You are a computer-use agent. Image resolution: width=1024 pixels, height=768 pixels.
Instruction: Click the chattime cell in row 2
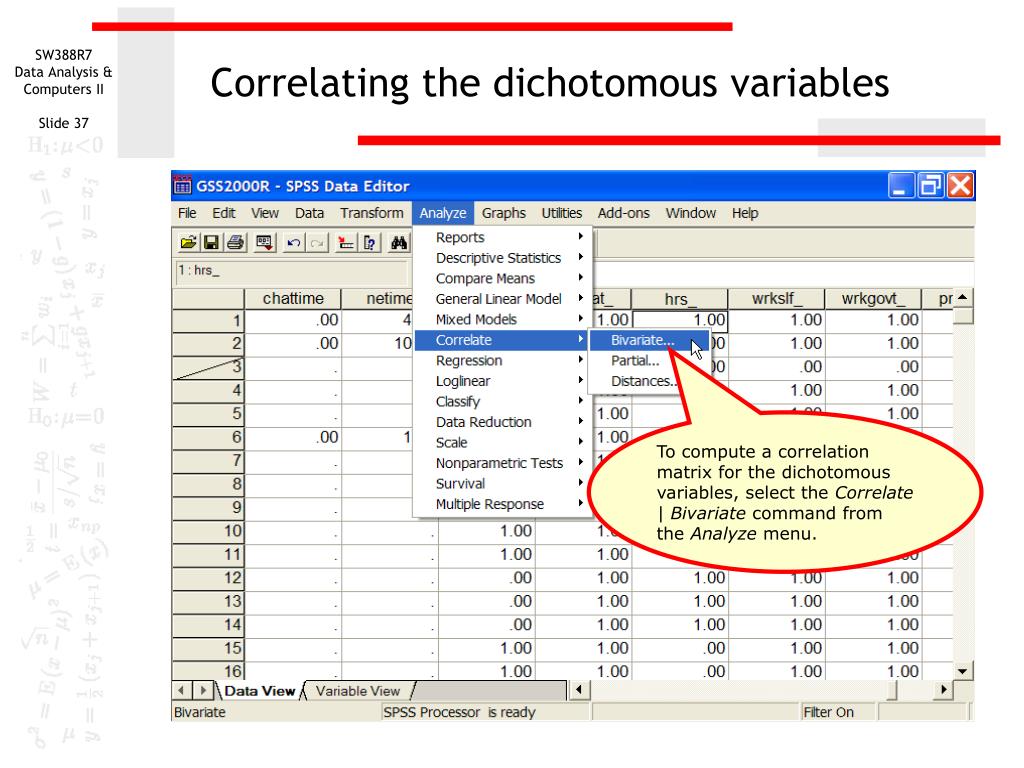[x=293, y=344]
